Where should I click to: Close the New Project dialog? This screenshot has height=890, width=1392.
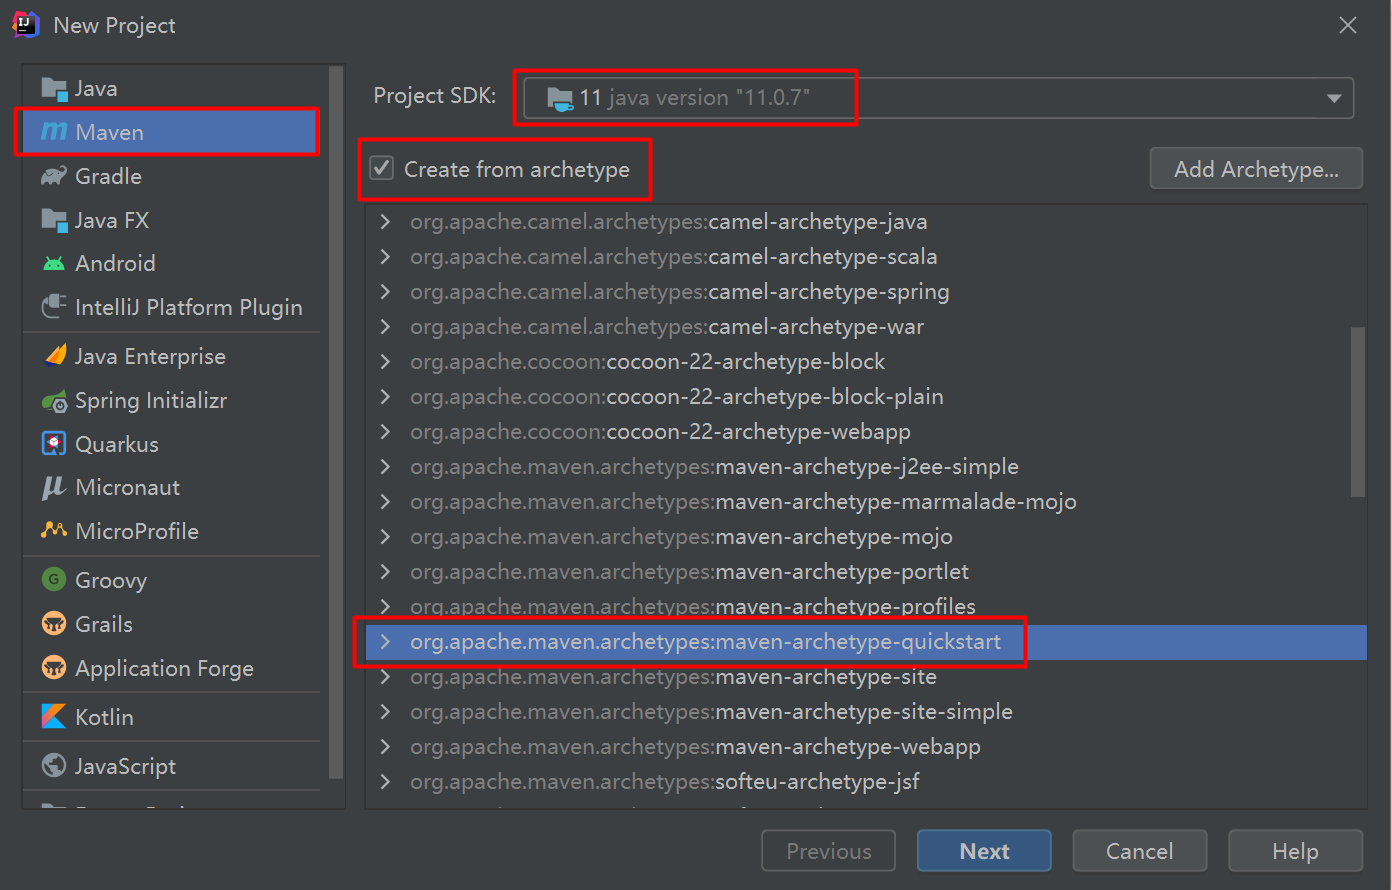pos(1348,26)
